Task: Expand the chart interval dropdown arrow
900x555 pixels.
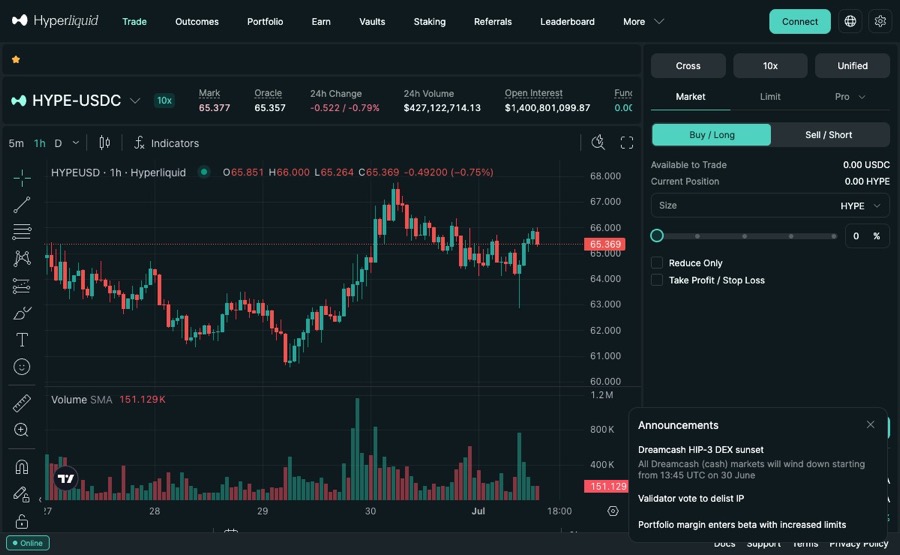Action: [x=75, y=143]
